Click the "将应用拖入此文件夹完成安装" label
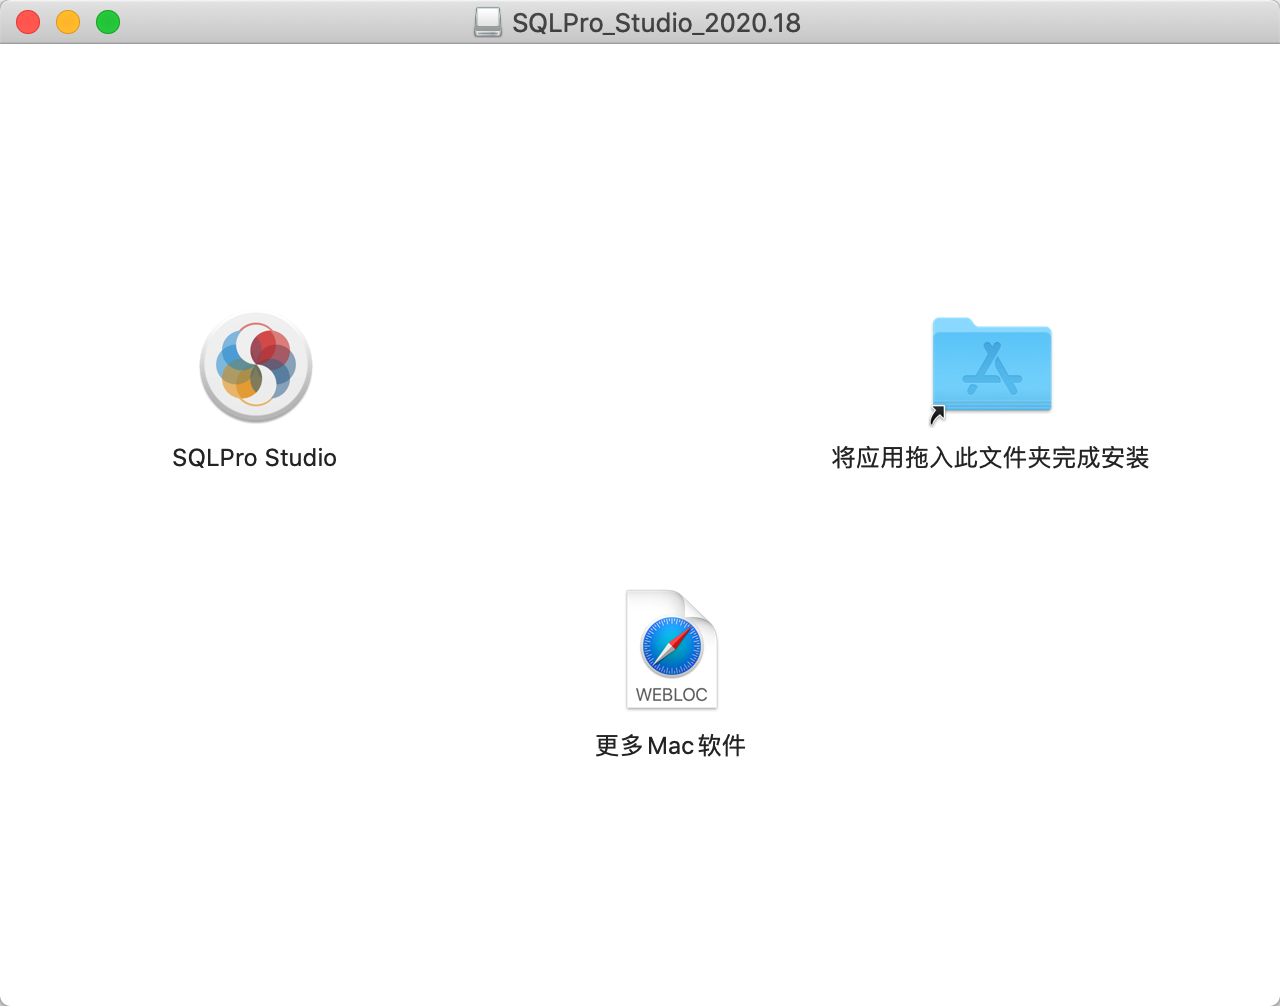 pyautogui.click(x=990, y=458)
